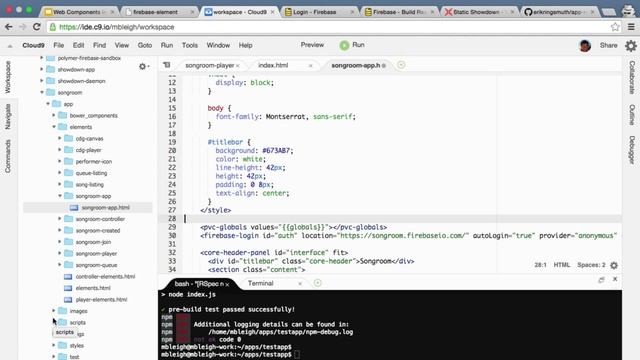Open the Window menu
The image size is (640, 360).
[218, 45]
